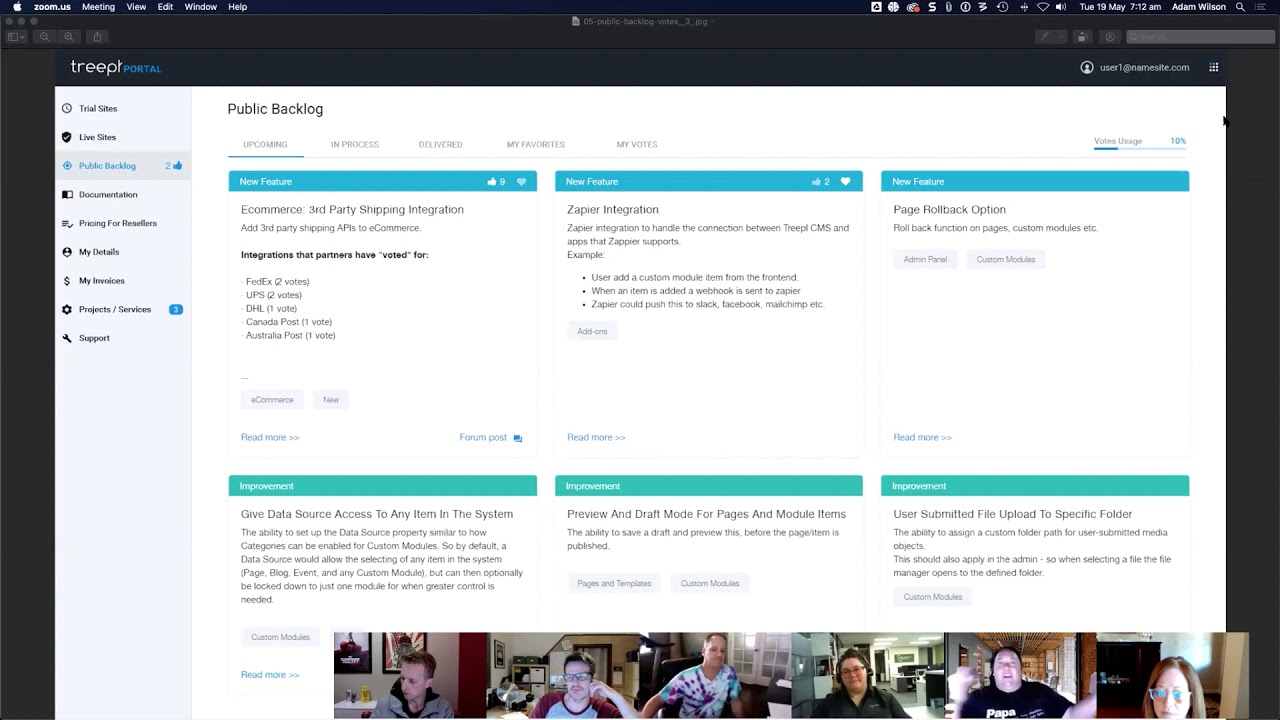Open sidebar view dropdown in Preview toolbar
Viewport: 1280px width, 720px height.
point(17,37)
